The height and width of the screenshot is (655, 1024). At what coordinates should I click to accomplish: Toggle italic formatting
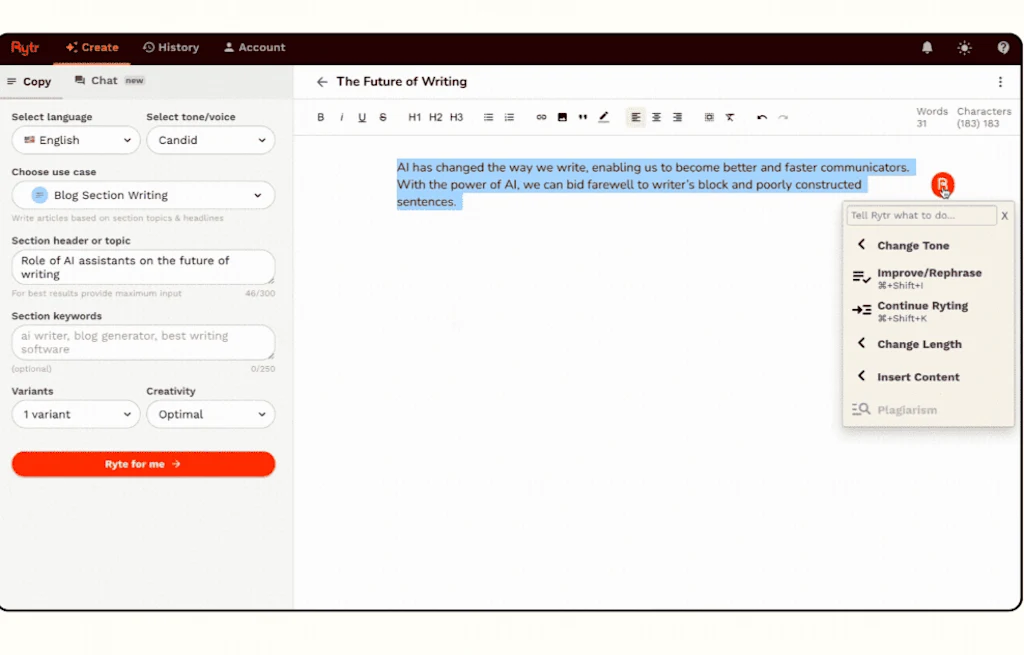pyautogui.click(x=341, y=117)
